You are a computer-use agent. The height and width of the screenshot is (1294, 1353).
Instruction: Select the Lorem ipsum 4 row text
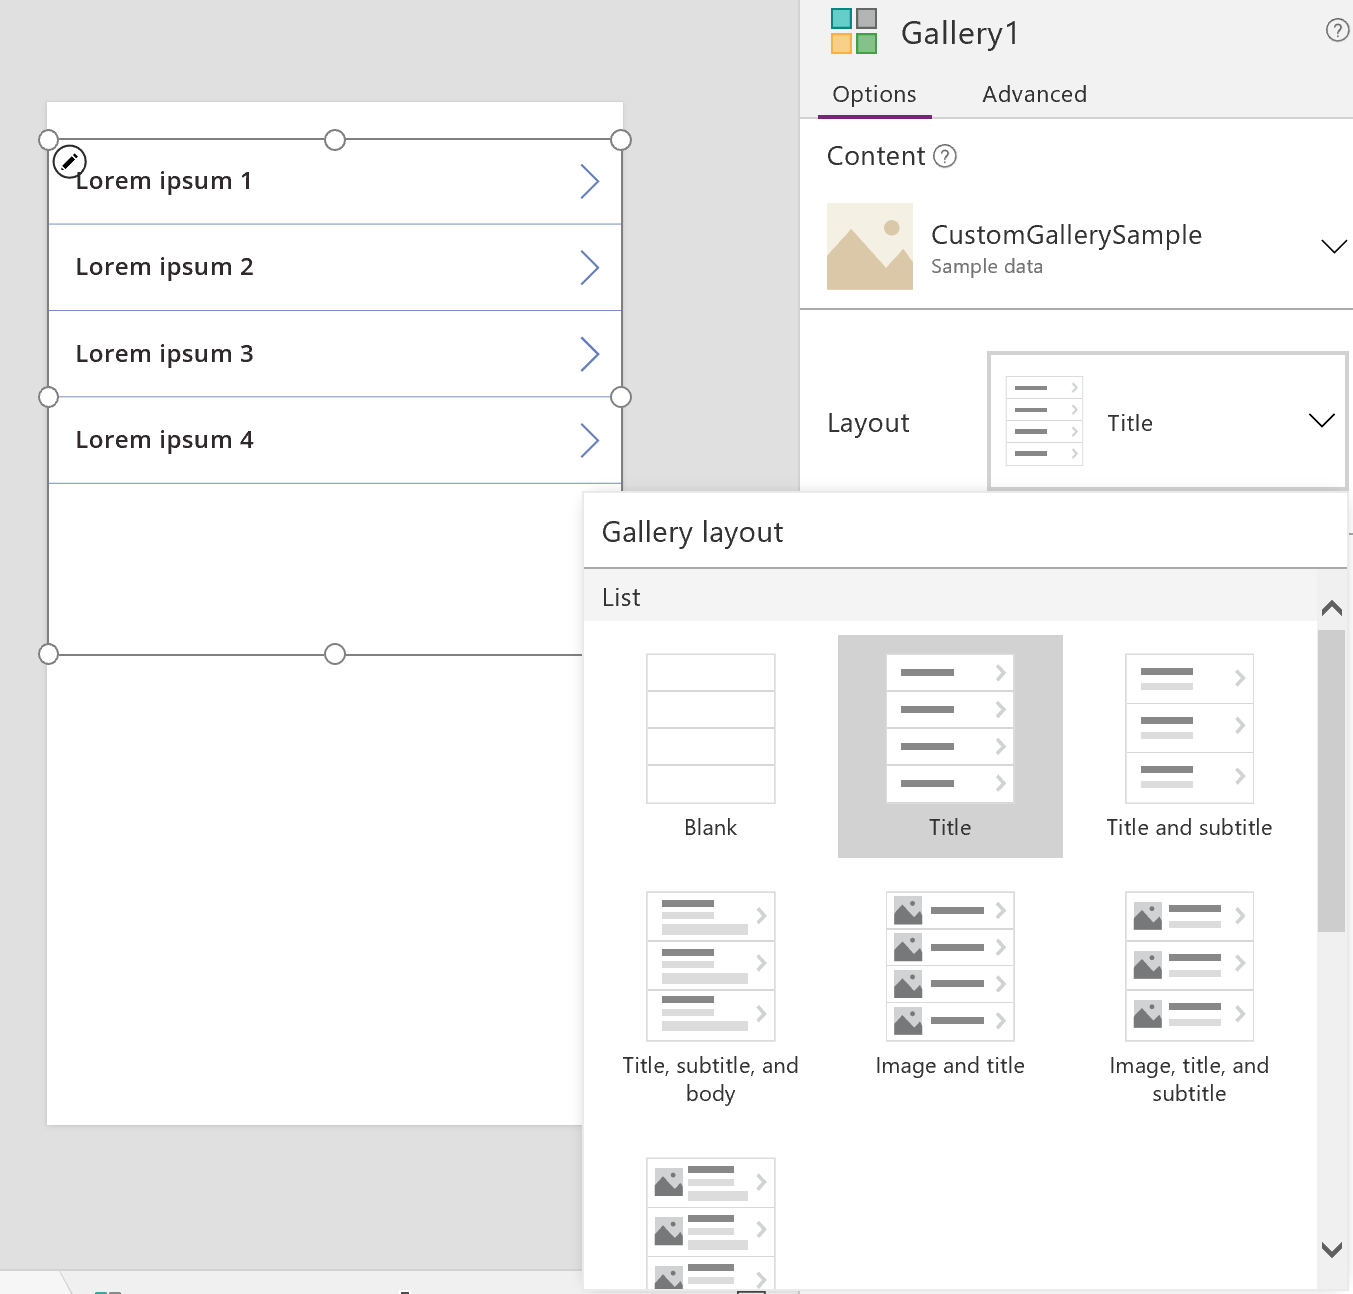[x=165, y=440]
